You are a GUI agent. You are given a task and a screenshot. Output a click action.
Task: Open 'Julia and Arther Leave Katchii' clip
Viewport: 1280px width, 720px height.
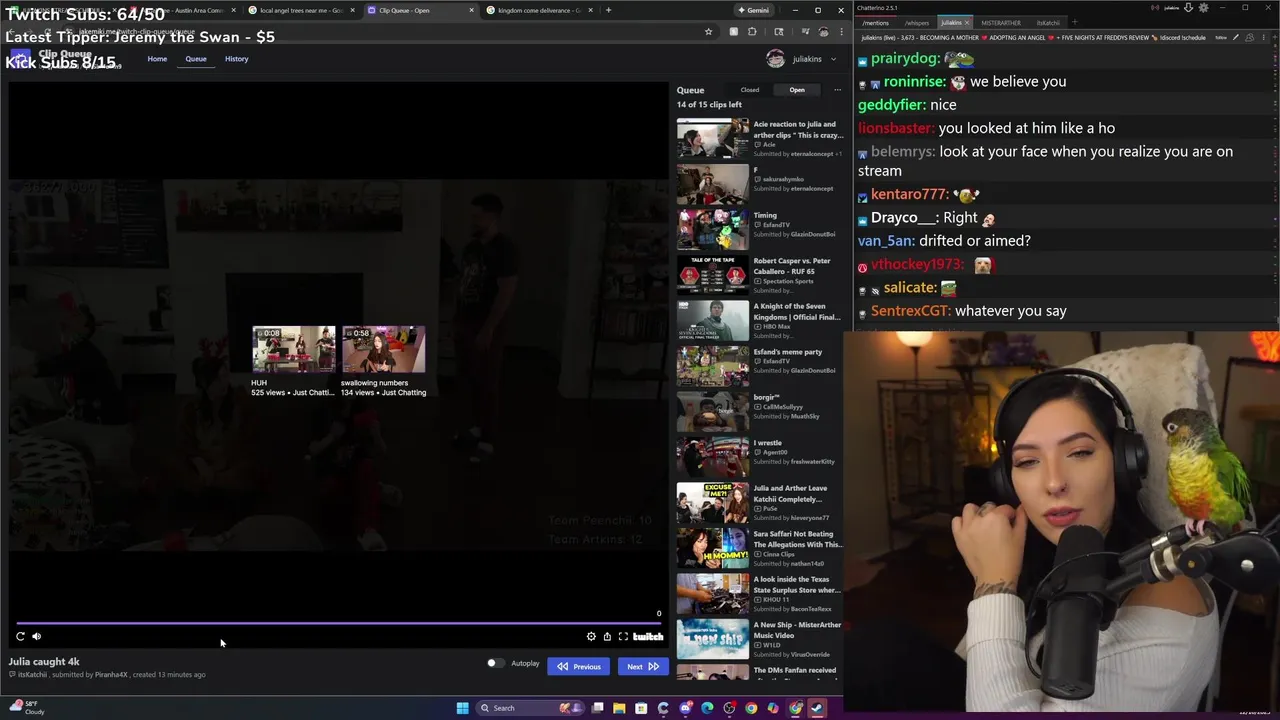coord(760,503)
